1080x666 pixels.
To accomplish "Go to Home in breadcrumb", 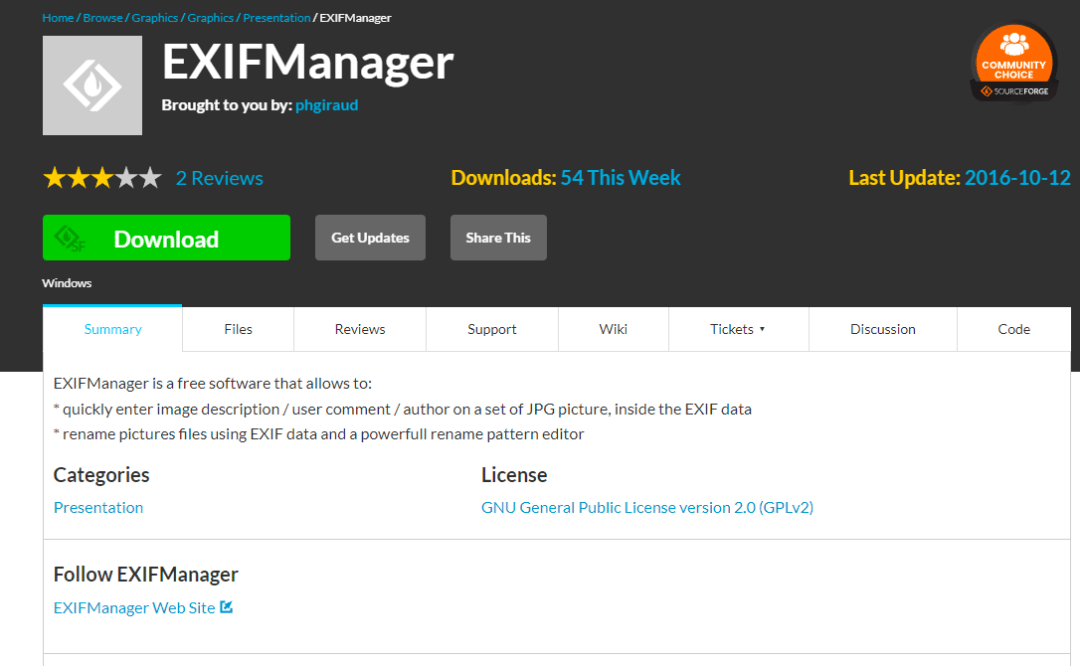I will coord(58,18).
